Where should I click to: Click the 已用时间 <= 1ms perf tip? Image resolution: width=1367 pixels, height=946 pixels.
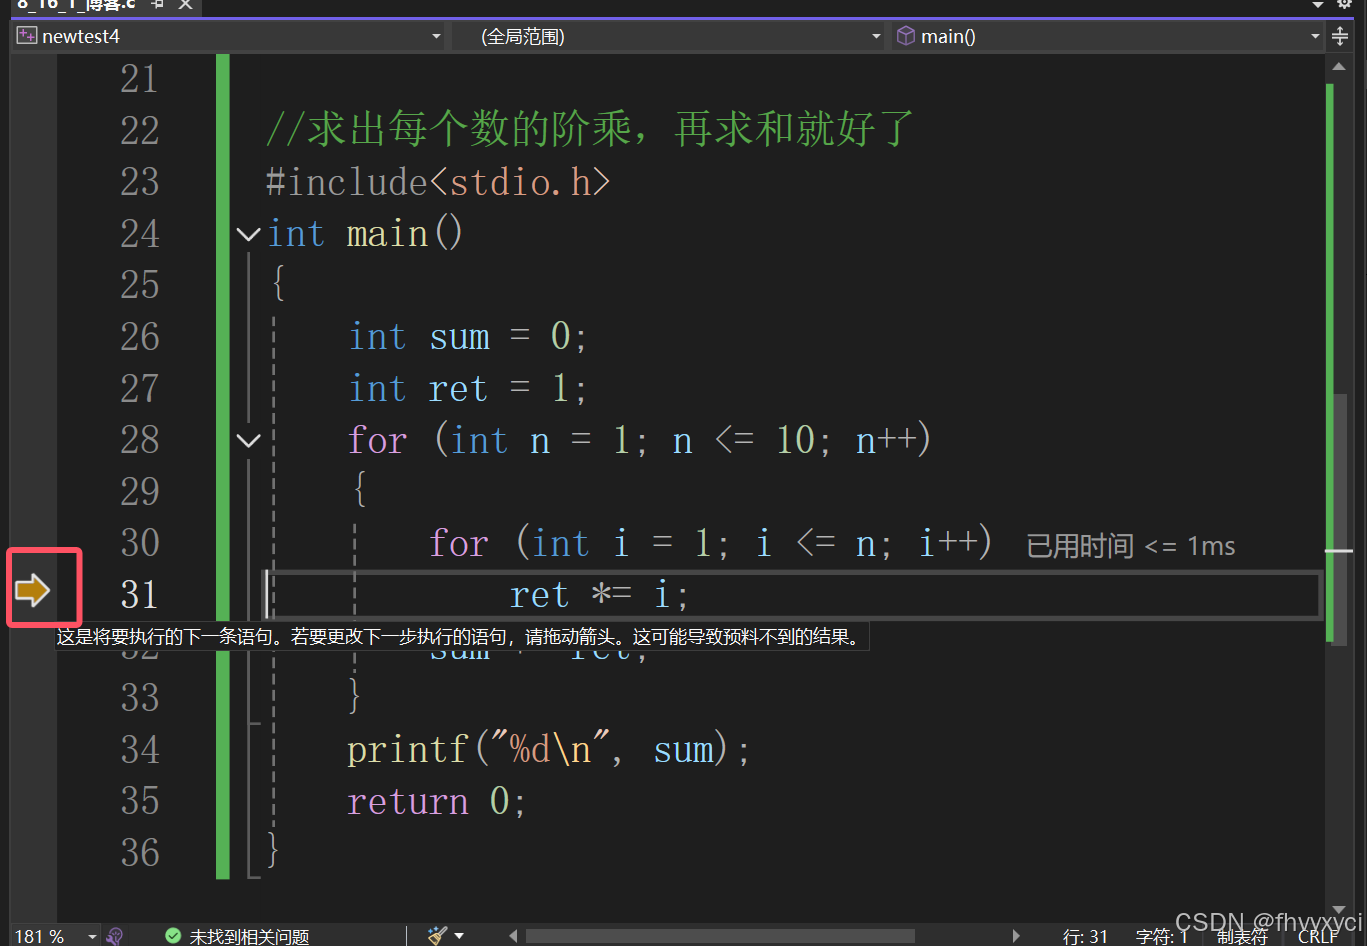click(x=1130, y=546)
